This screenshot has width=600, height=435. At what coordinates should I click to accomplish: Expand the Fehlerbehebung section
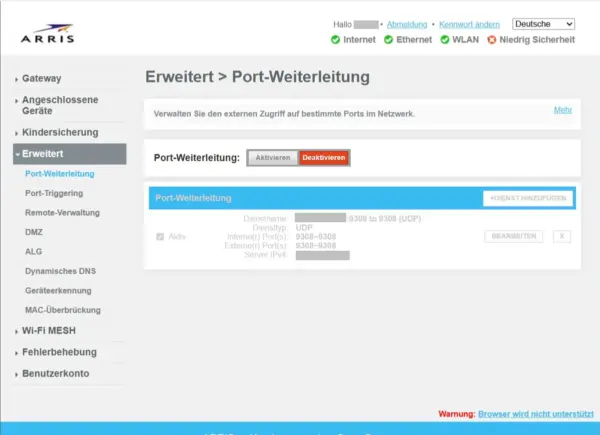point(59,352)
